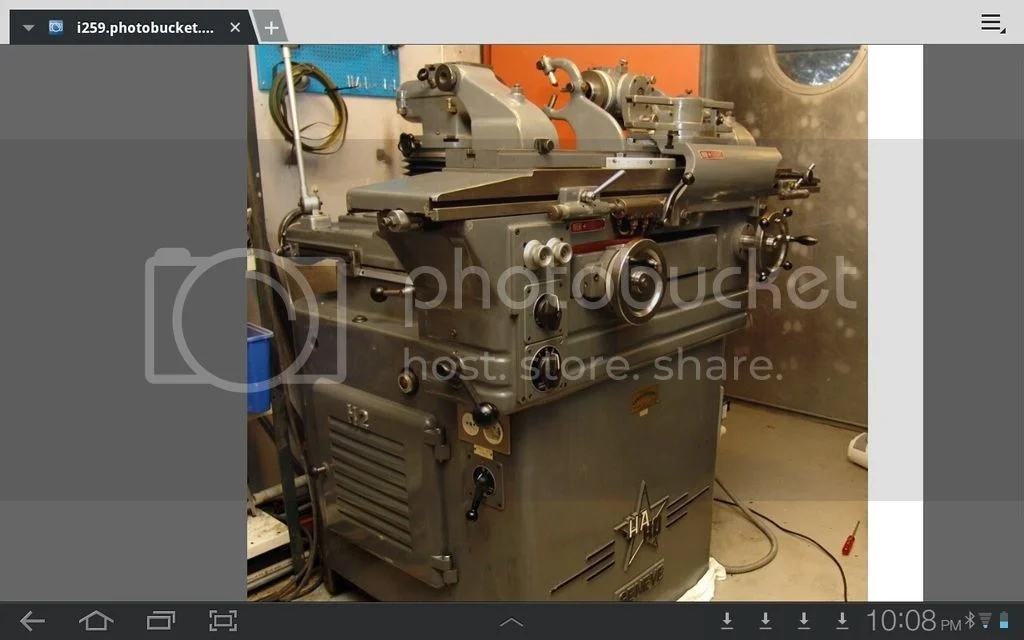The width and height of the screenshot is (1024, 640).
Task: Tap the Wi-Fi signal icon
Action: (x=985, y=621)
